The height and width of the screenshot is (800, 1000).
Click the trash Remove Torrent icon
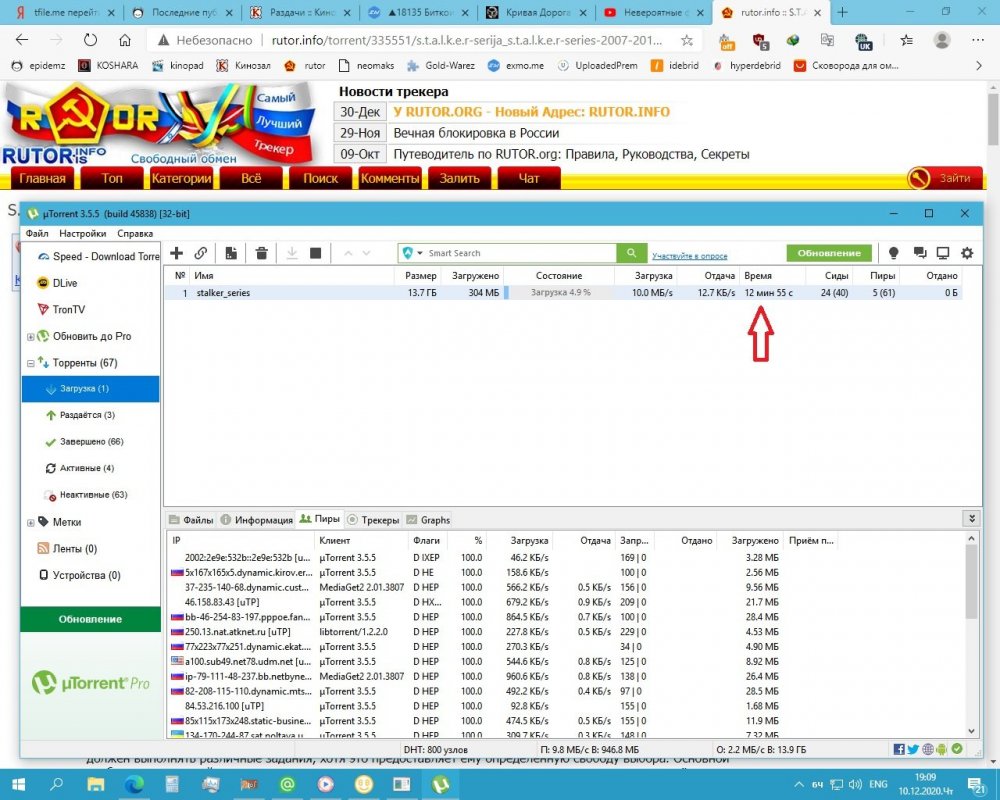(261, 254)
